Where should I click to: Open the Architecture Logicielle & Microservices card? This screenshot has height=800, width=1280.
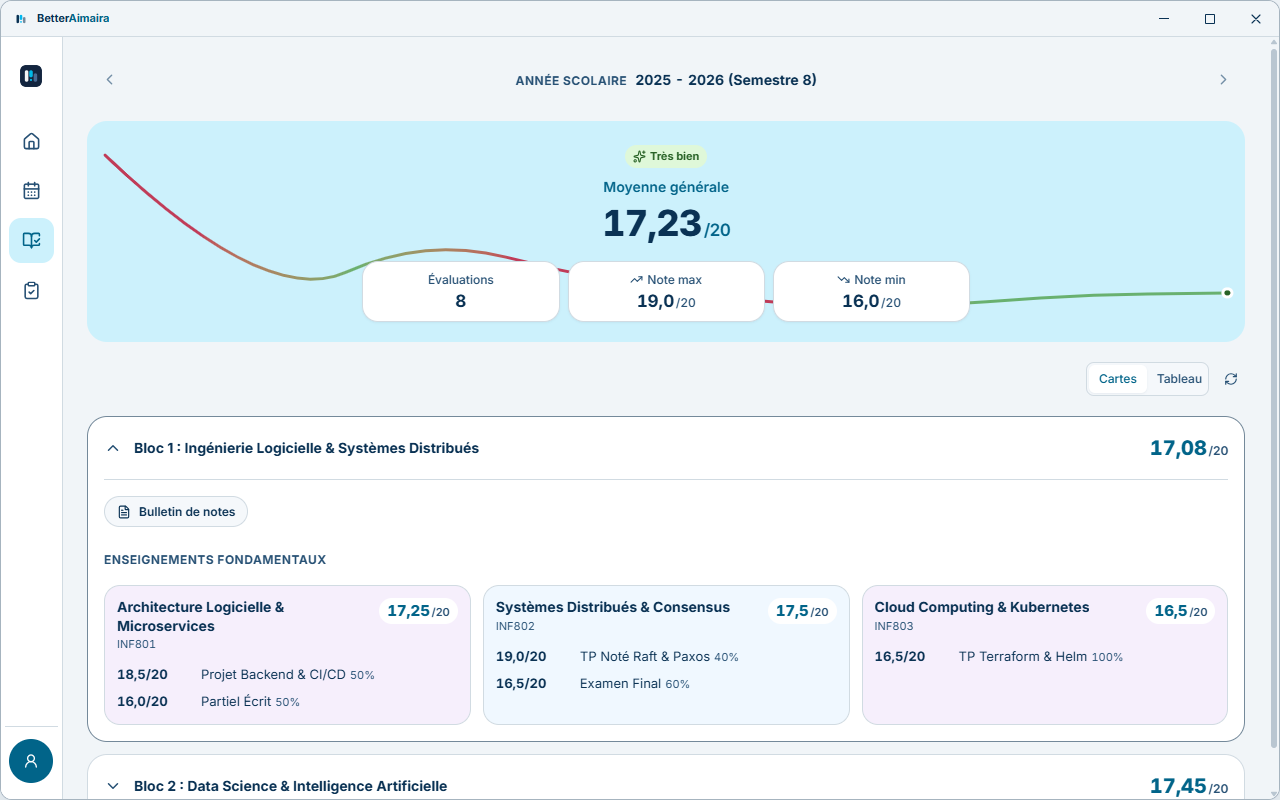click(x=287, y=655)
